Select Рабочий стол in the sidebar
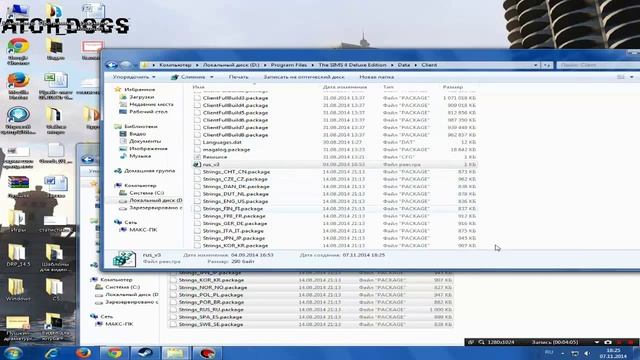640x360 pixels. (148, 112)
